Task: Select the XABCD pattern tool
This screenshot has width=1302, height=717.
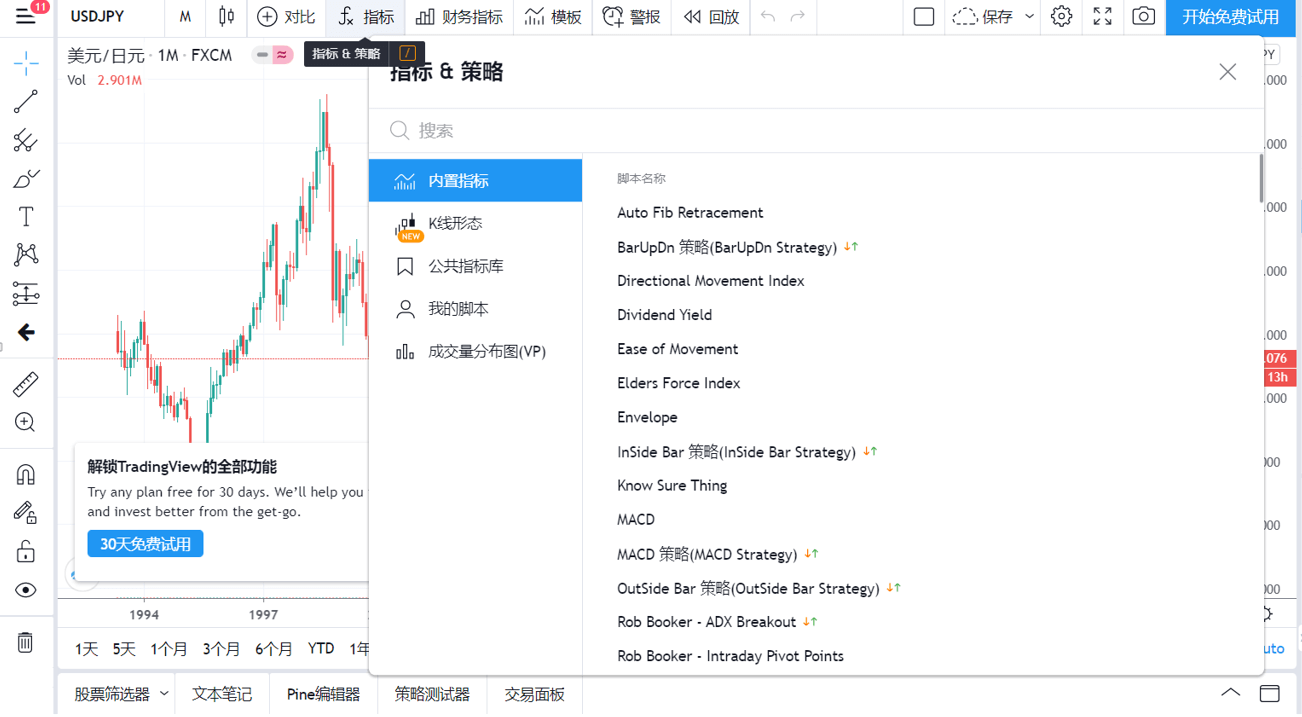Action: 26,254
